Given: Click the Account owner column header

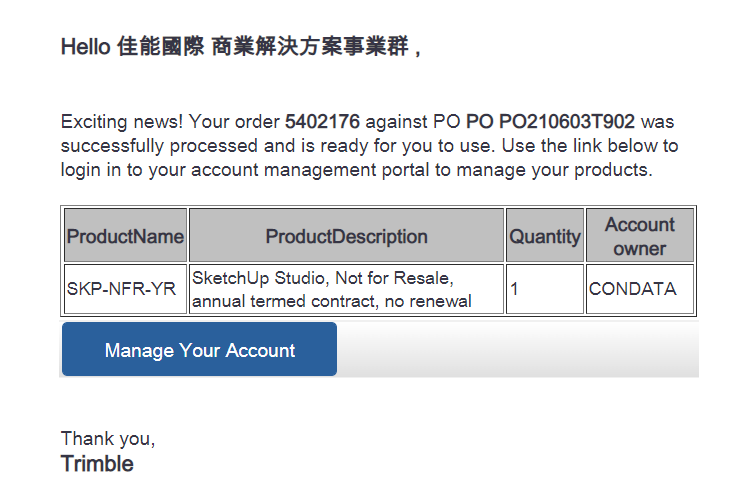Looking at the screenshot, I should click(x=640, y=236).
